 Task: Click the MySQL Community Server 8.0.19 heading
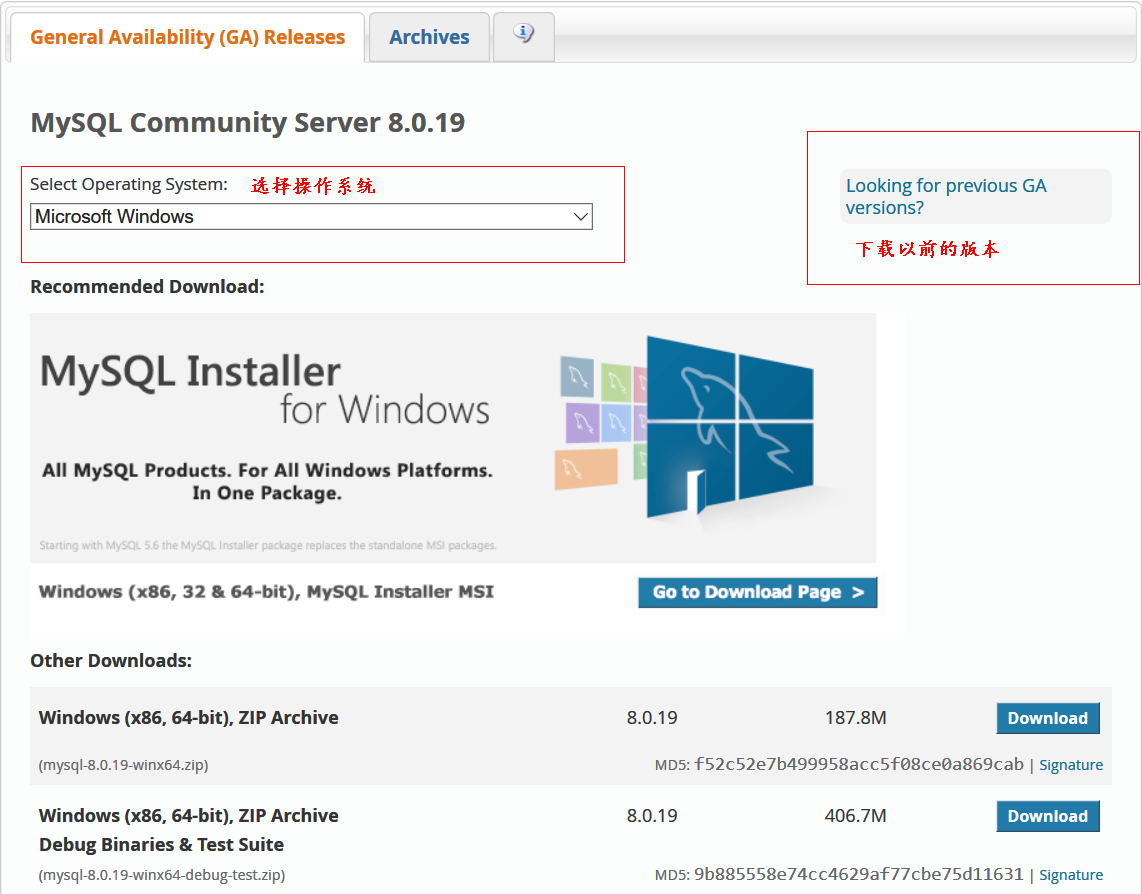pyautogui.click(x=248, y=122)
